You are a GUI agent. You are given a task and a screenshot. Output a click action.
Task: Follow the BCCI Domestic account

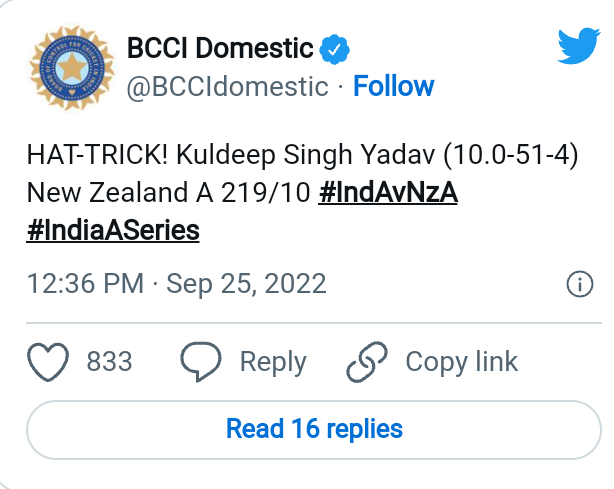393,87
